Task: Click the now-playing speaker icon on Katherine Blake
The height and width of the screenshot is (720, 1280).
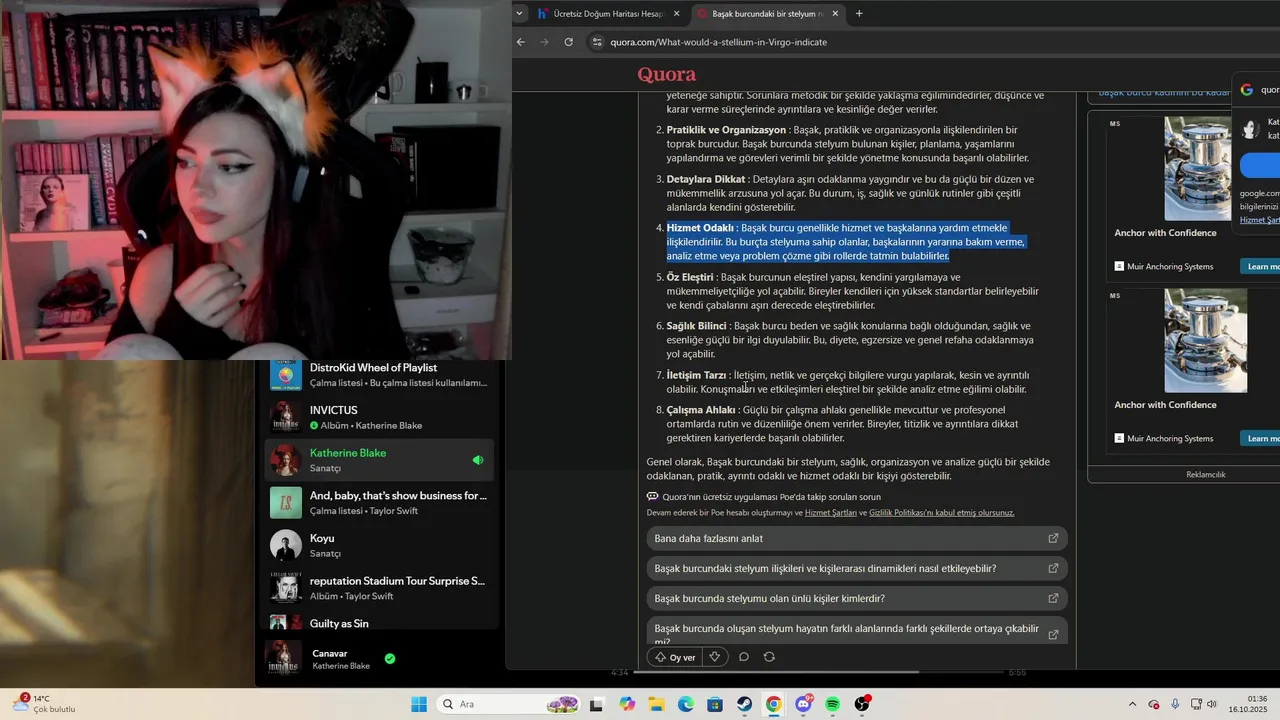Action: pos(478,460)
